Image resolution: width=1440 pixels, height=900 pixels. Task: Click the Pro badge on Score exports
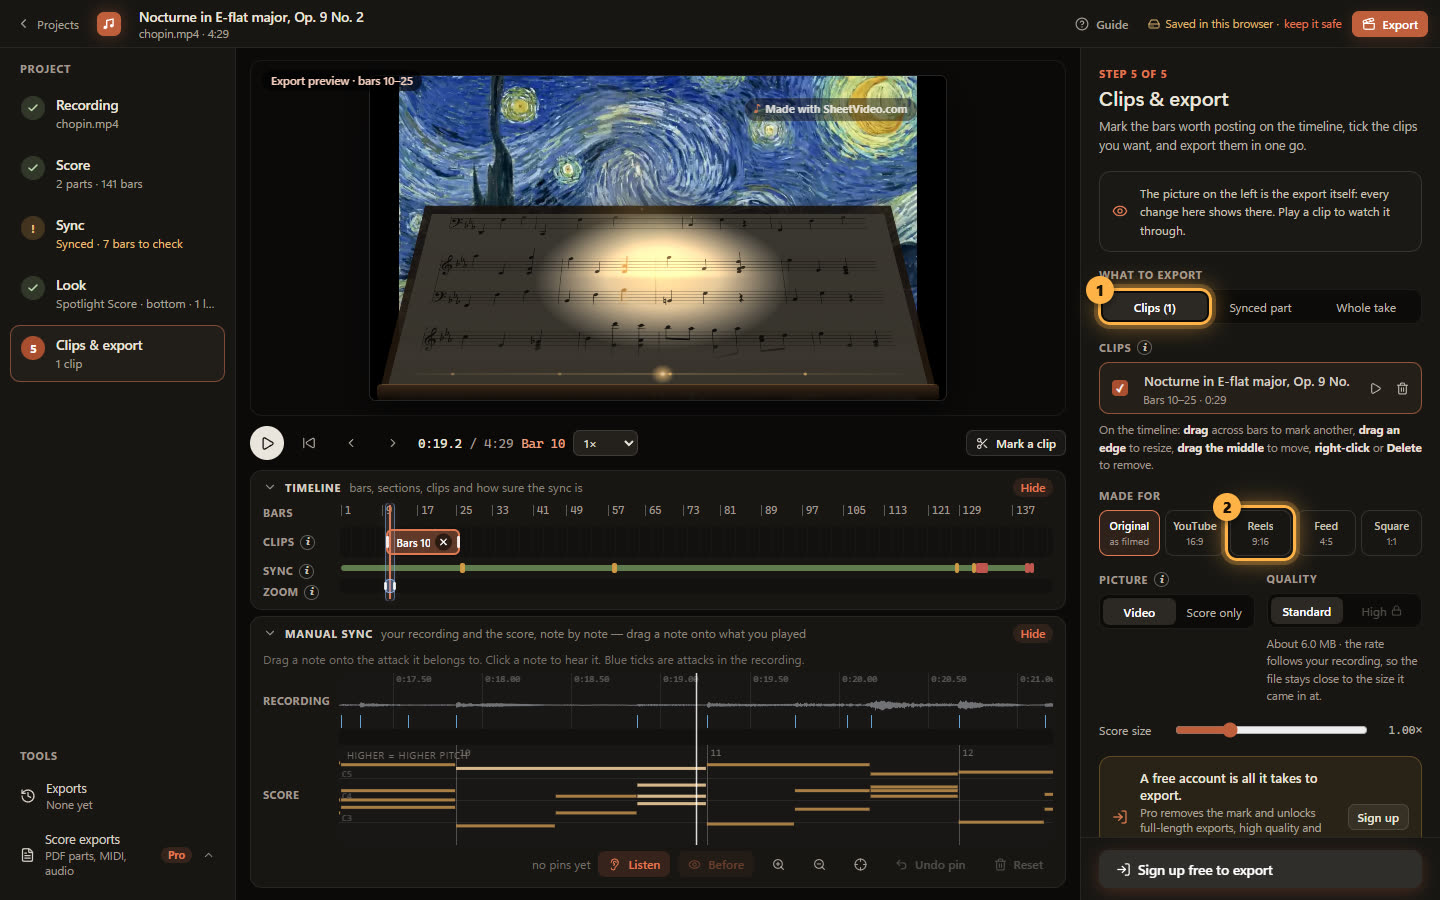click(x=177, y=855)
